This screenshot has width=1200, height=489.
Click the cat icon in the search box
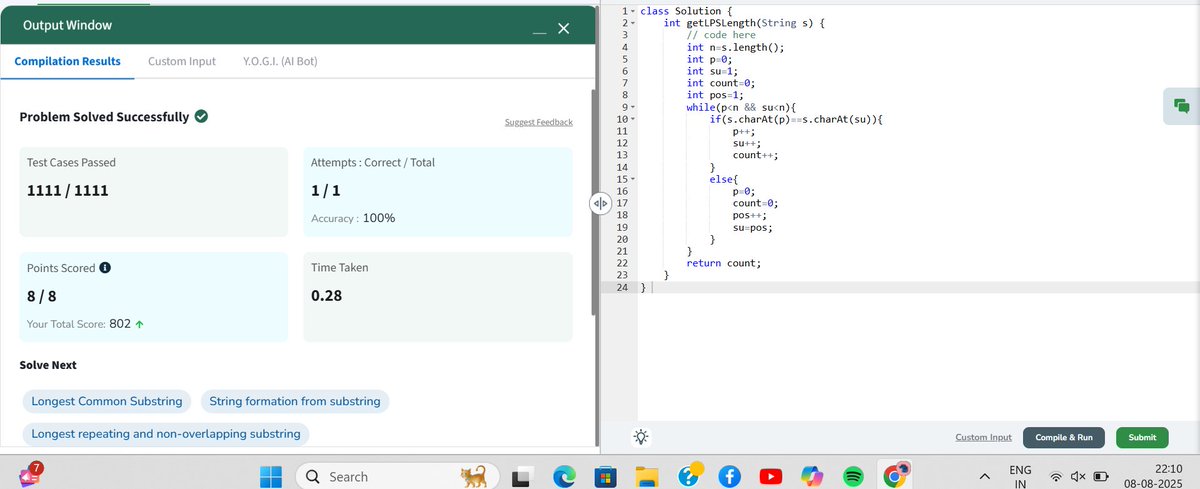pos(474,477)
